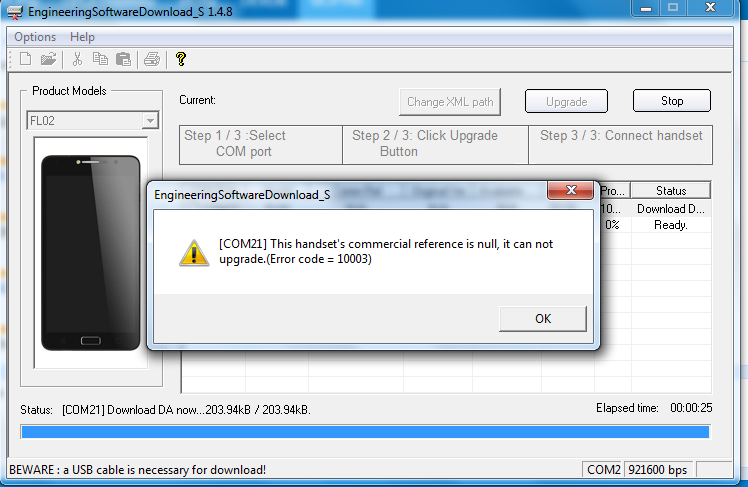Click the New document toolbar icon
Image resolution: width=748 pixels, height=487 pixels.
coord(26,59)
